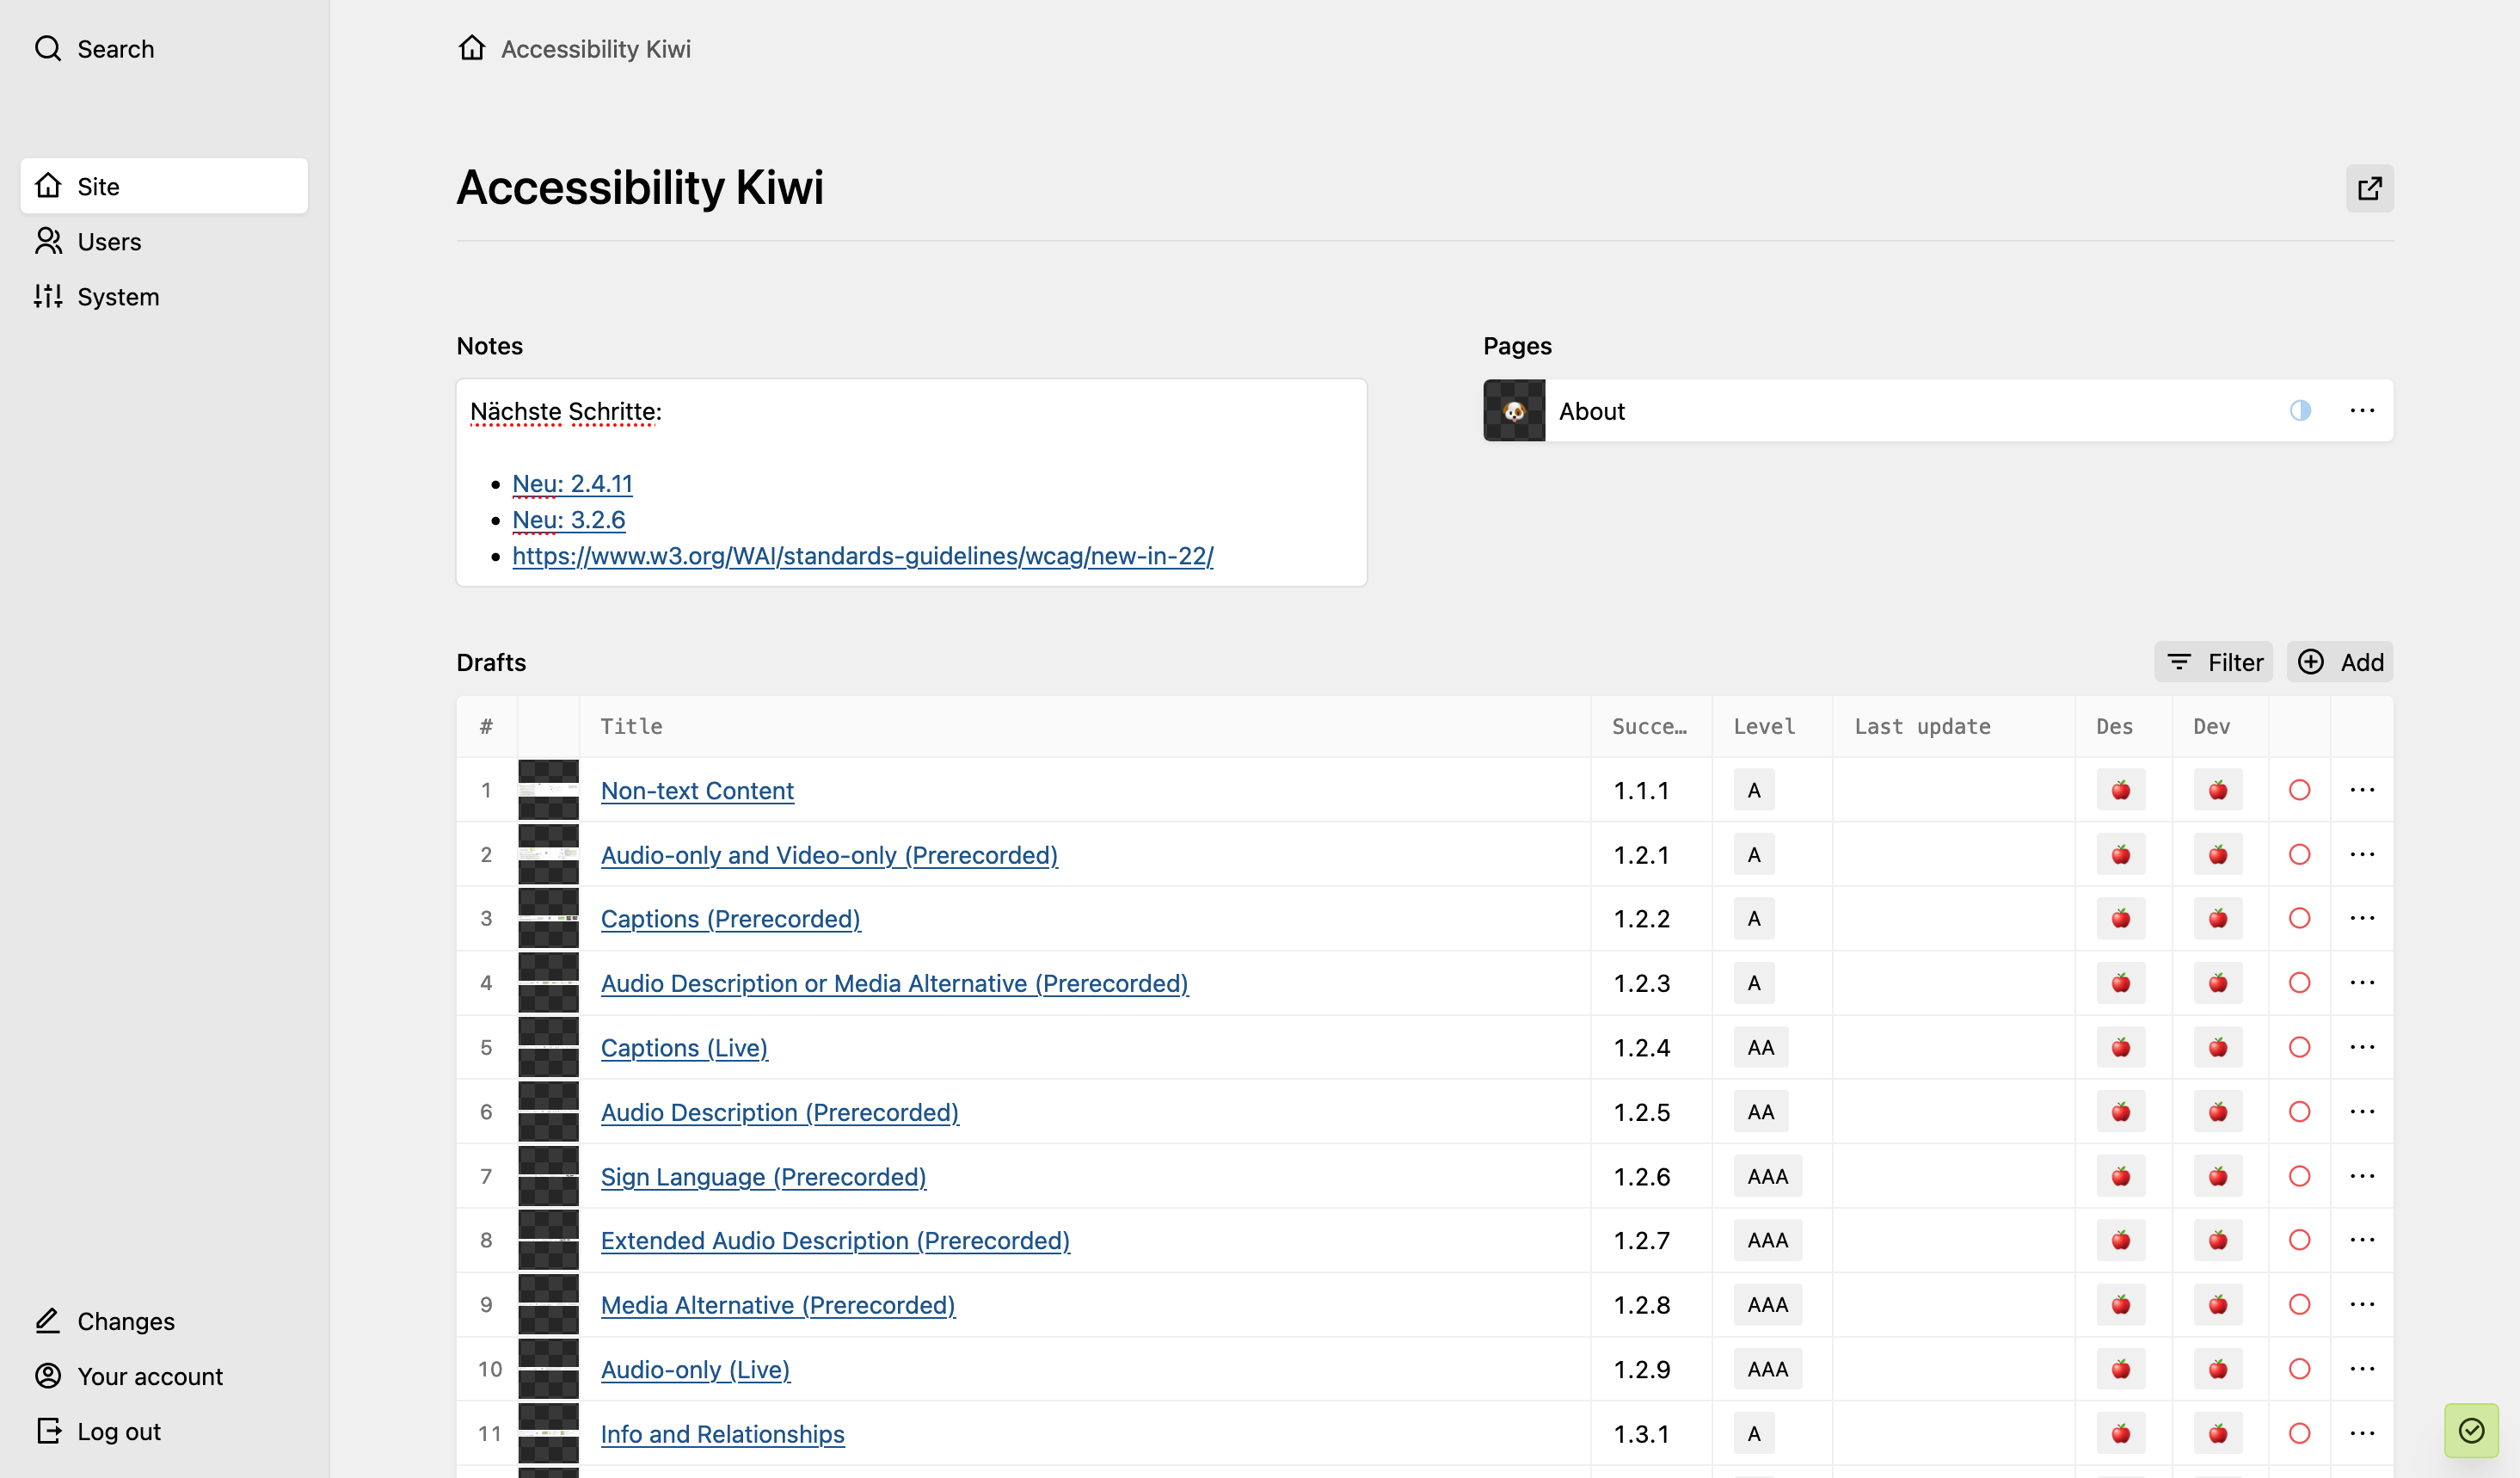Open the Search in the sidebar
The width and height of the screenshot is (2520, 1478).
pyautogui.click(x=95, y=48)
